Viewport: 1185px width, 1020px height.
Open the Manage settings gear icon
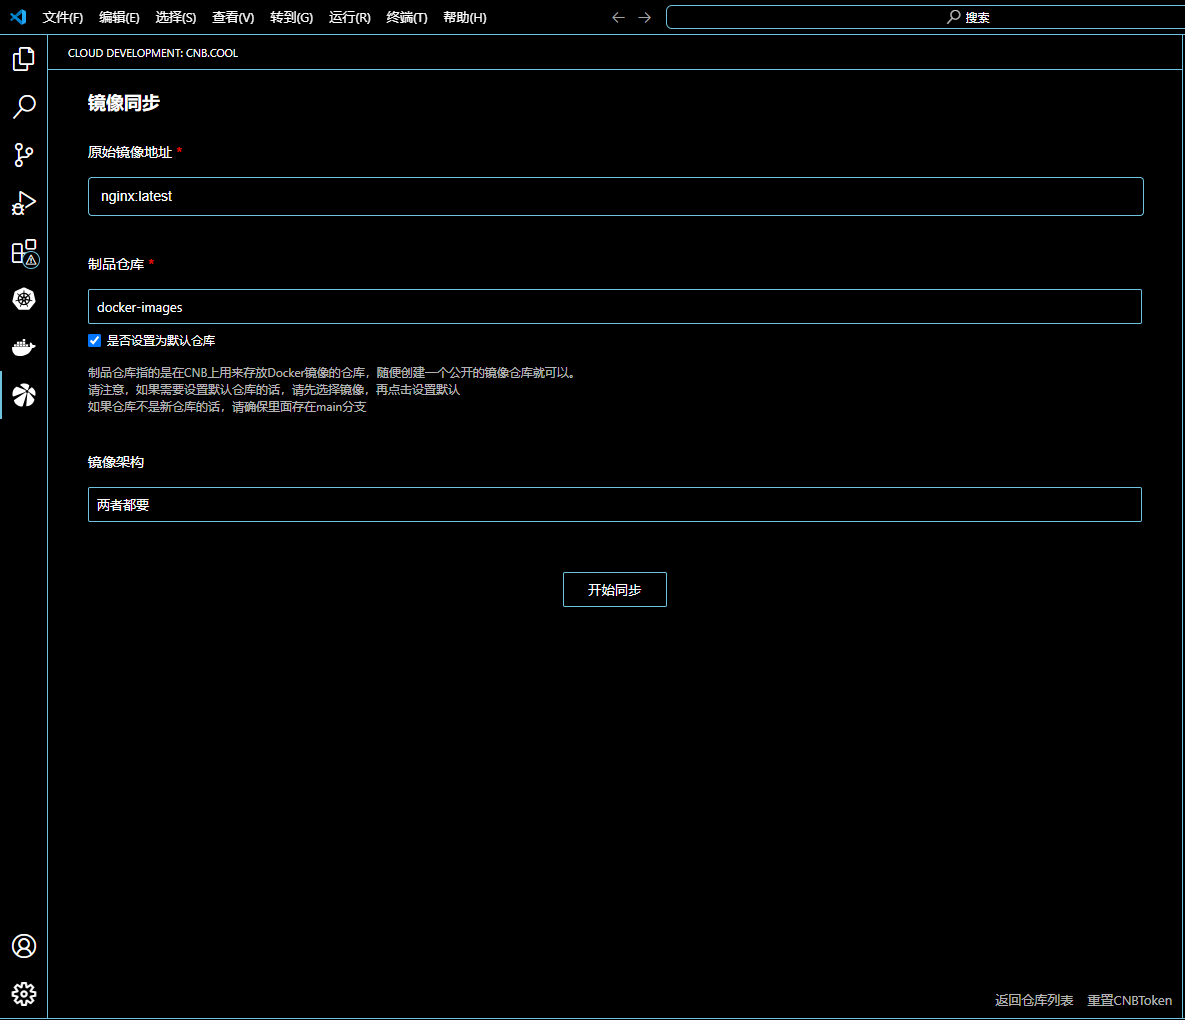23,994
